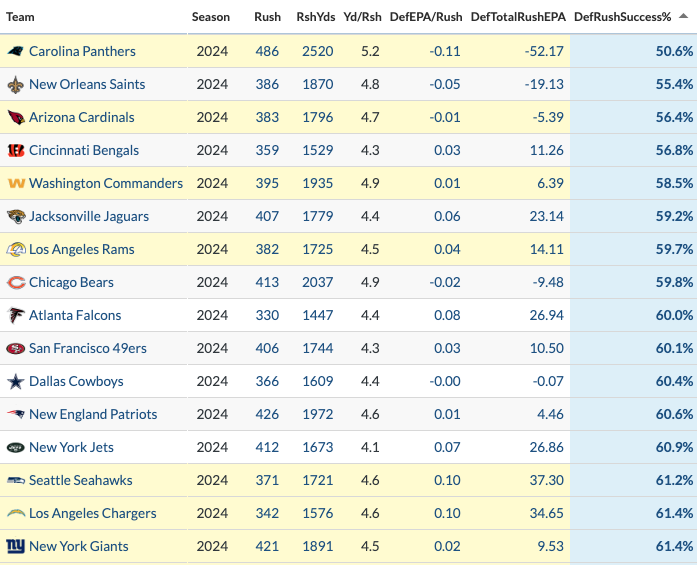Click the -52.17 total rush EPA cell
This screenshot has width=697, height=565.
click(x=544, y=51)
